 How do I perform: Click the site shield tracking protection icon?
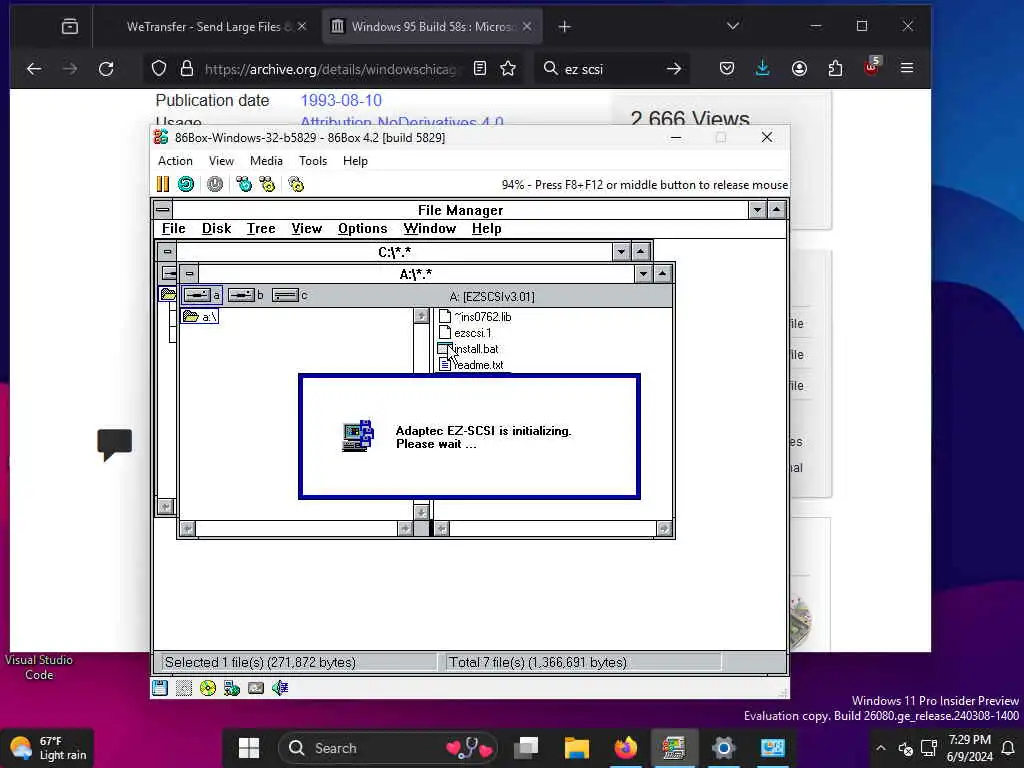pos(159,68)
